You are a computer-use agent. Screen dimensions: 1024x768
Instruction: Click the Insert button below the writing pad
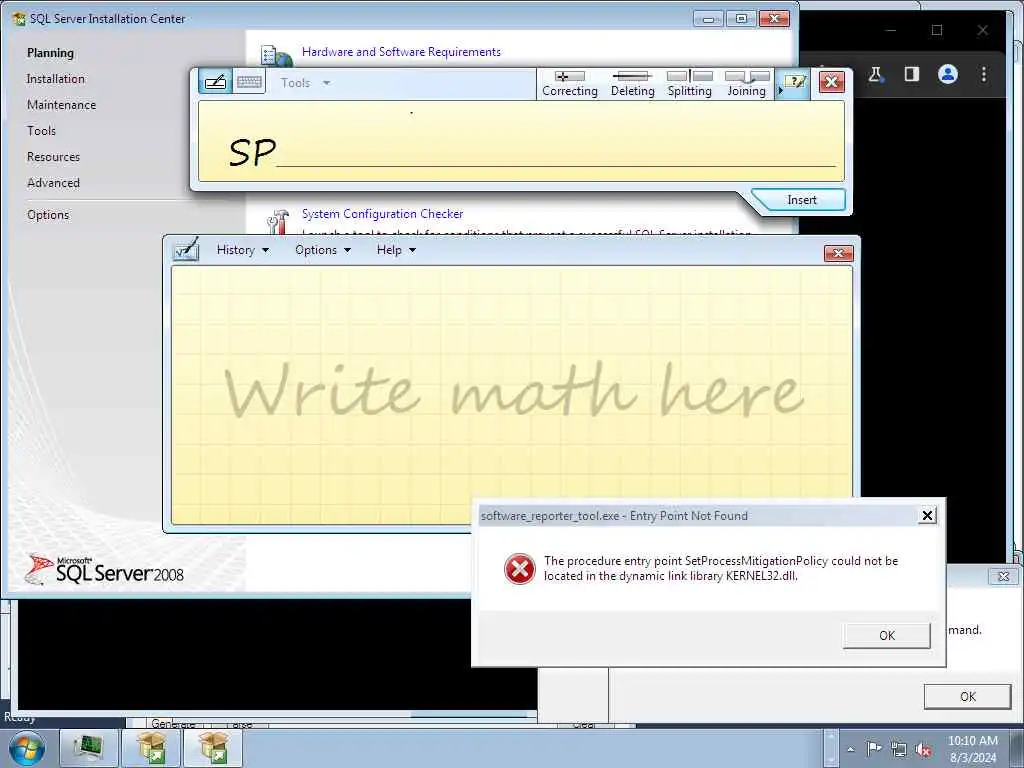click(x=801, y=200)
